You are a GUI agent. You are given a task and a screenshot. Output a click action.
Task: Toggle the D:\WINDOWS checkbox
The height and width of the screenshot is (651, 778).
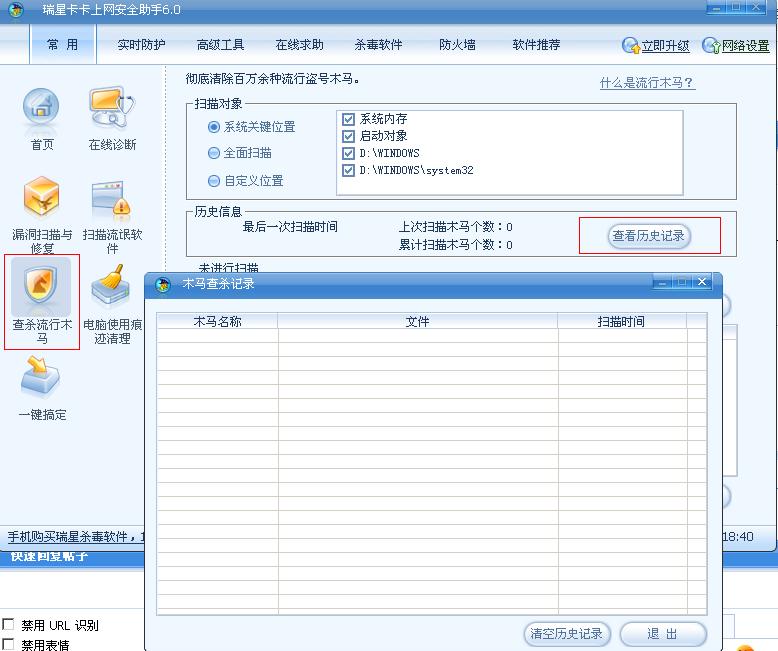click(x=348, y=153)
